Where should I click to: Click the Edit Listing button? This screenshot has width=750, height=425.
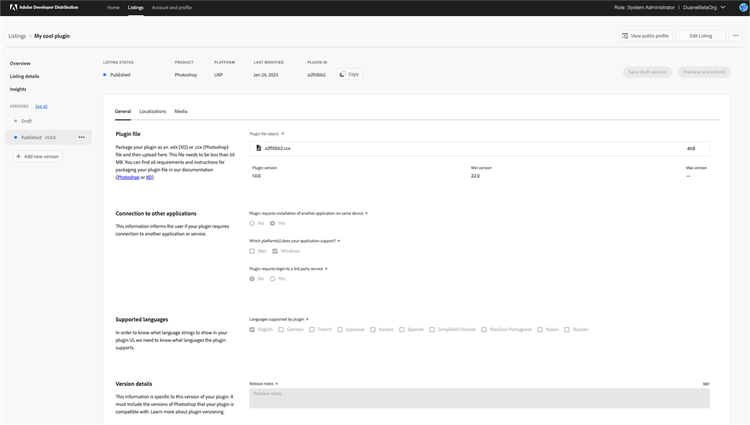click(700, 36)
